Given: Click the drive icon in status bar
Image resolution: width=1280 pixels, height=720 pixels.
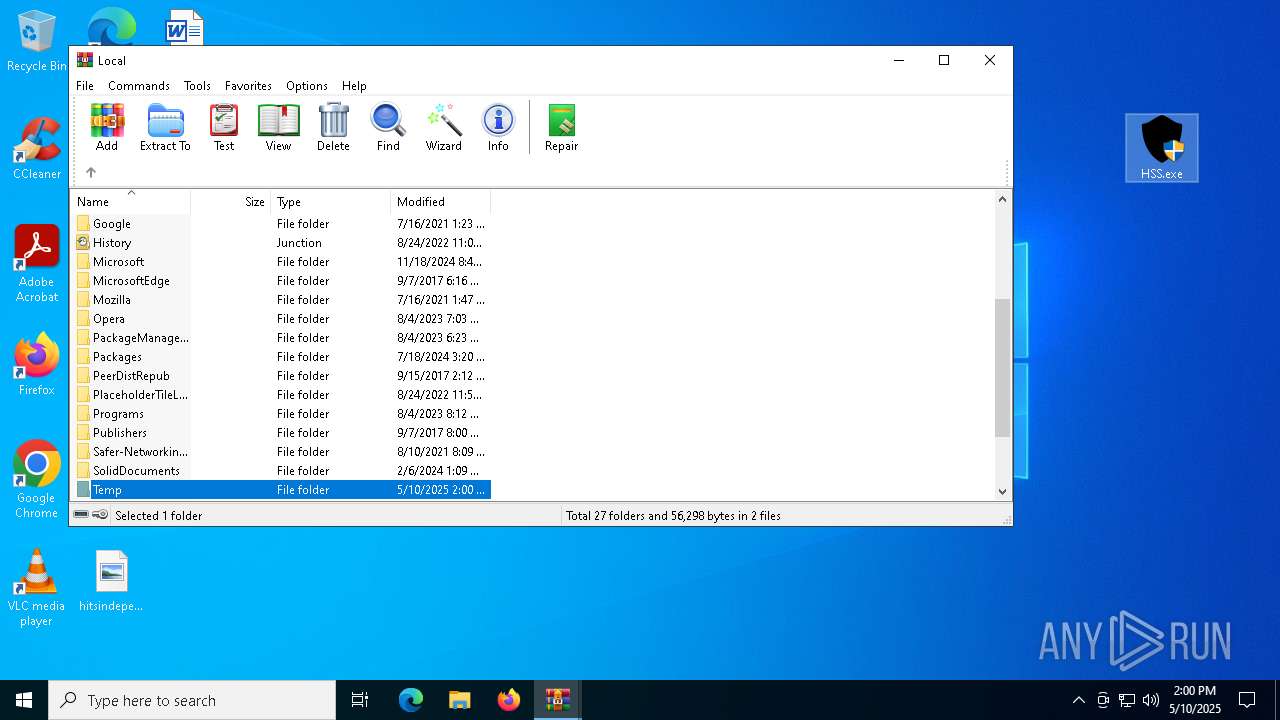Looking at the screenshot, I should click(x=81, y=515).
